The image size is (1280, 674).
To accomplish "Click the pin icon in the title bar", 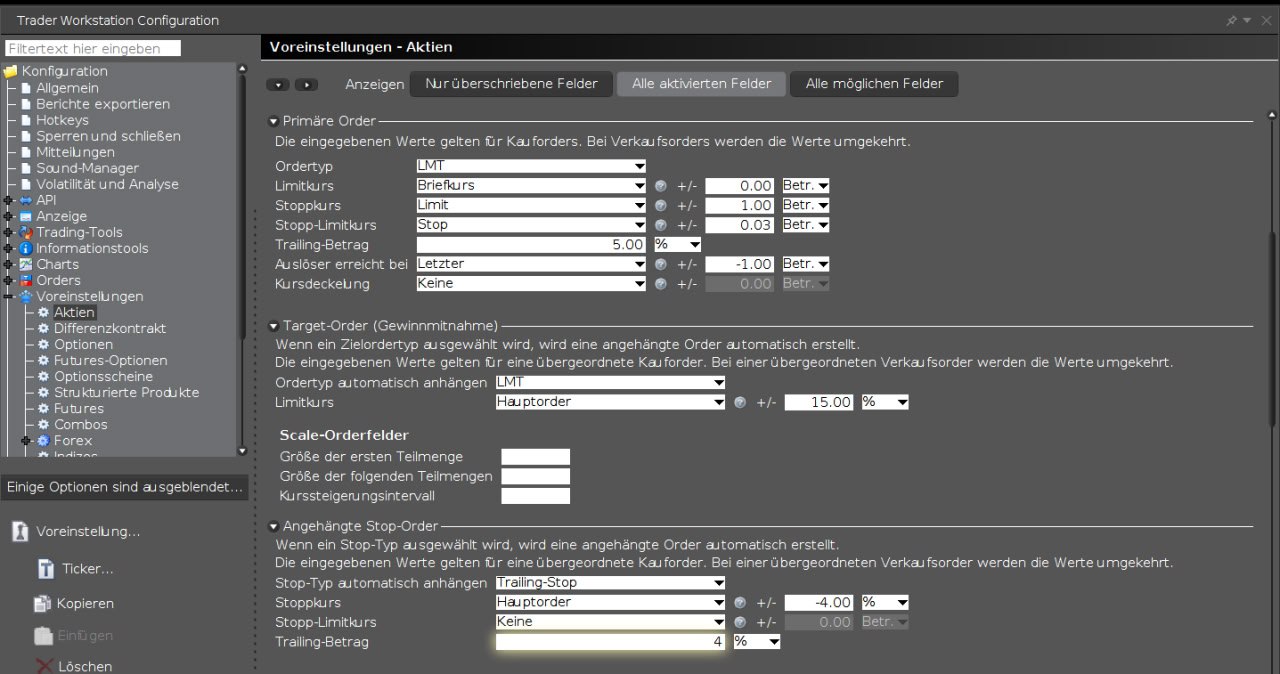I will 1231,21.
